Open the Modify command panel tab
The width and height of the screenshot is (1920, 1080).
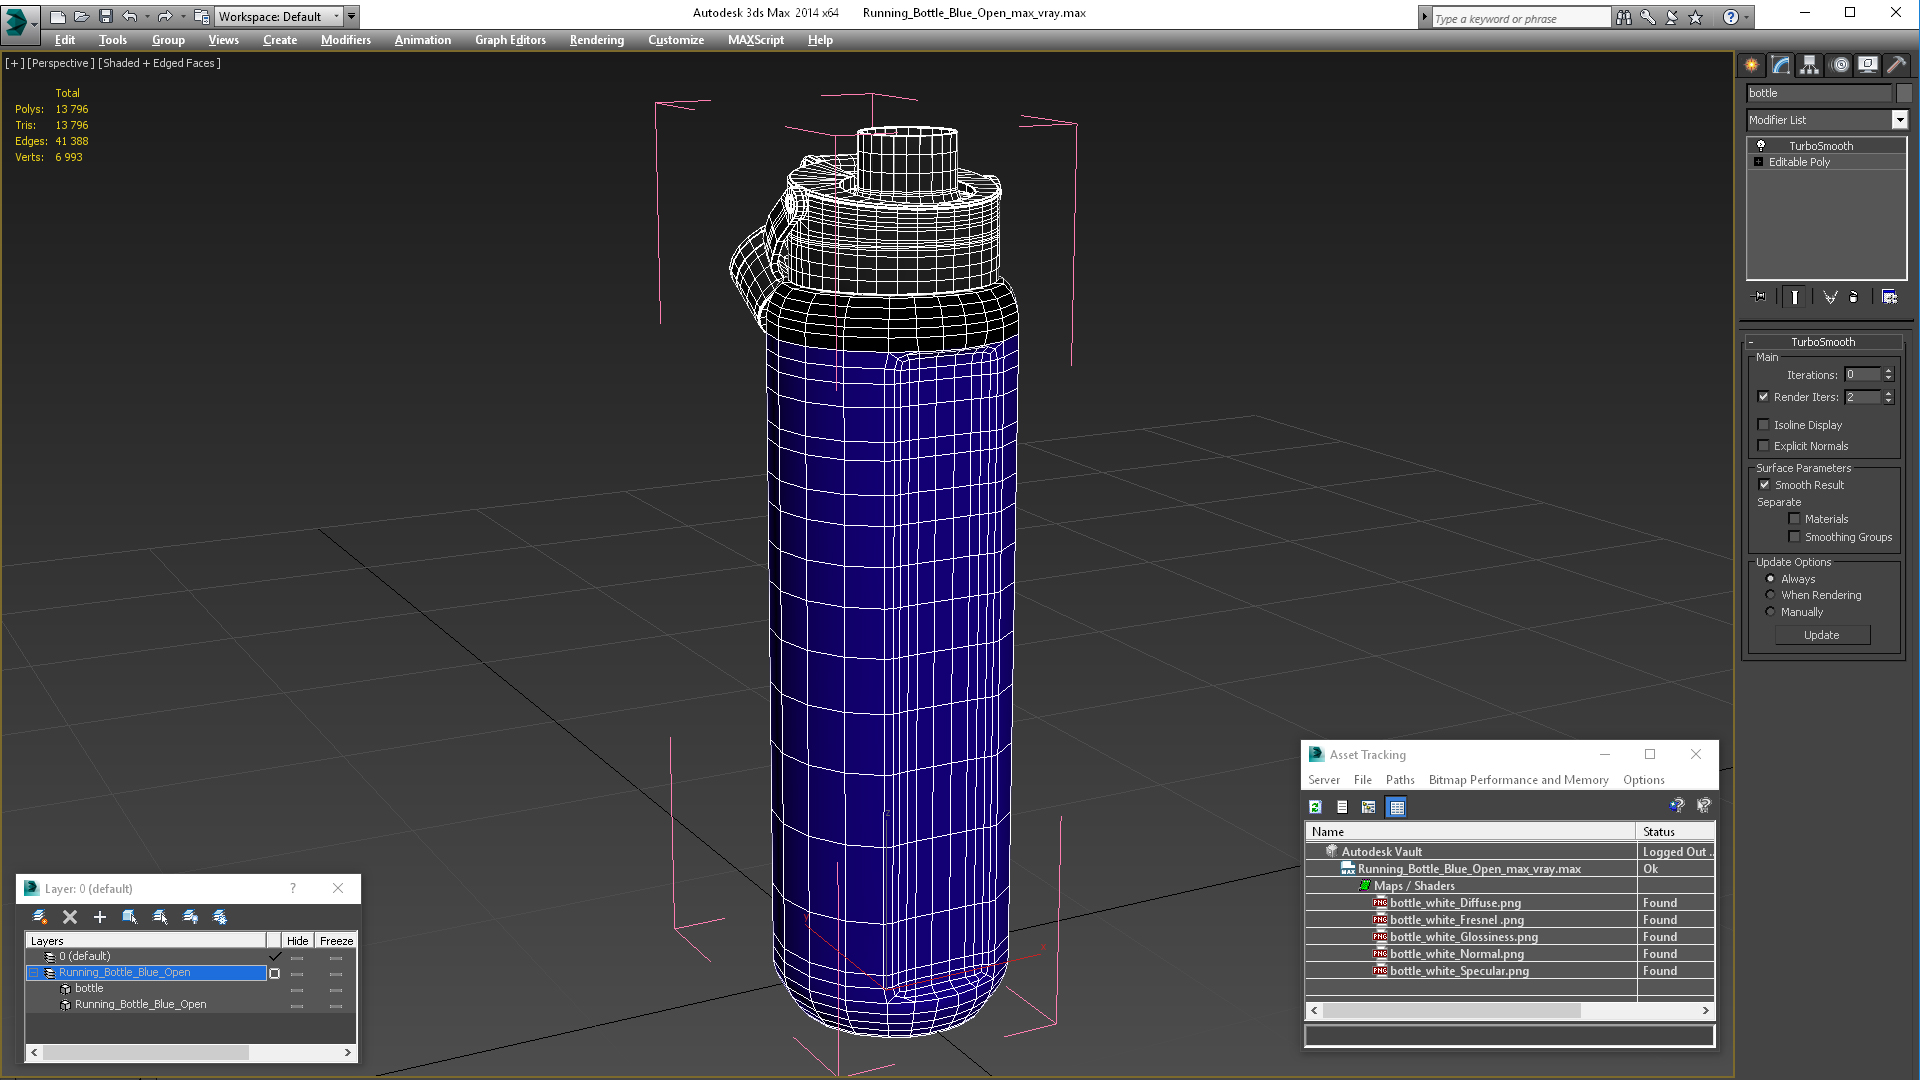tap(1781, 65)
